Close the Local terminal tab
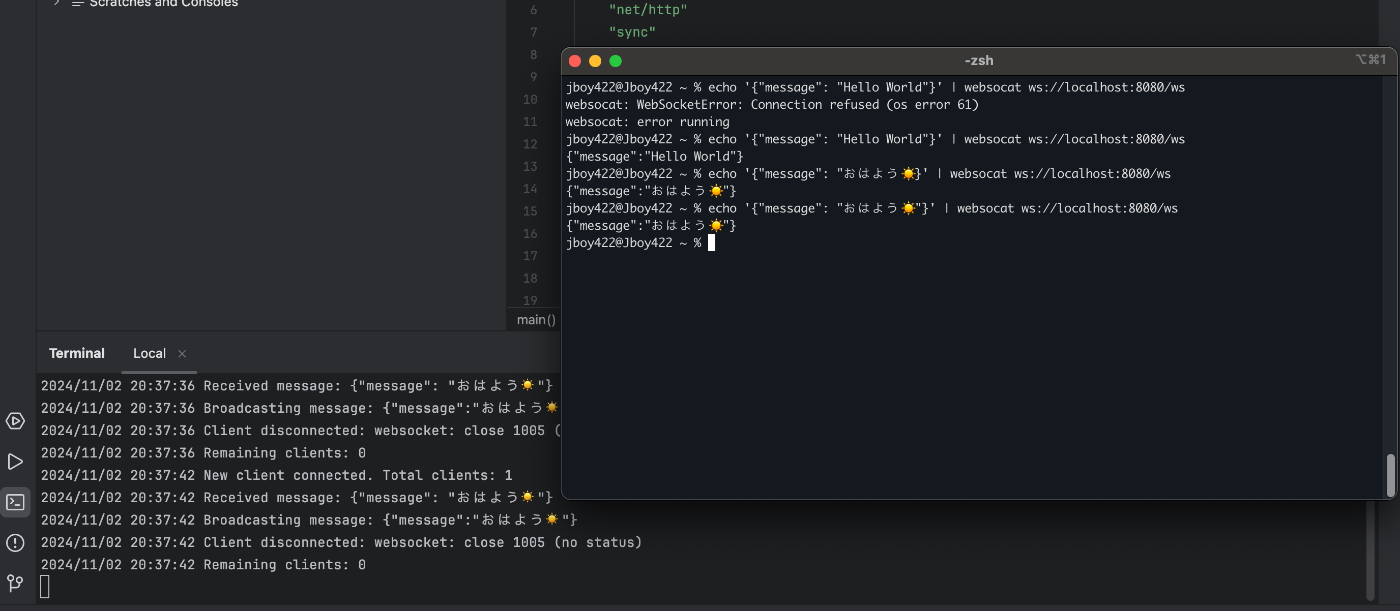The image size is (1400, 611). [x=182, y=354]
